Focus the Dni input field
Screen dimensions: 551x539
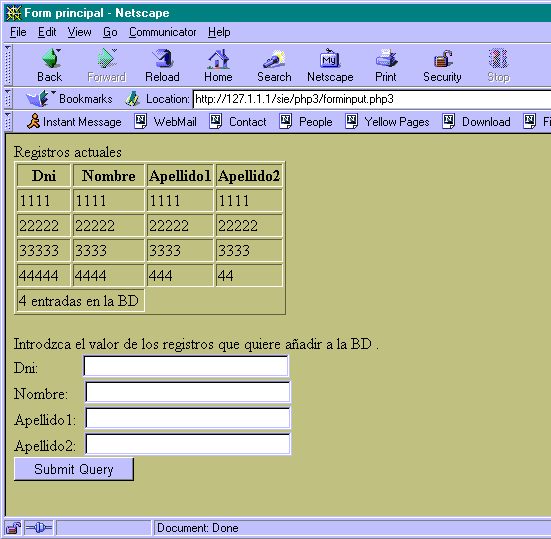(186, 366)
